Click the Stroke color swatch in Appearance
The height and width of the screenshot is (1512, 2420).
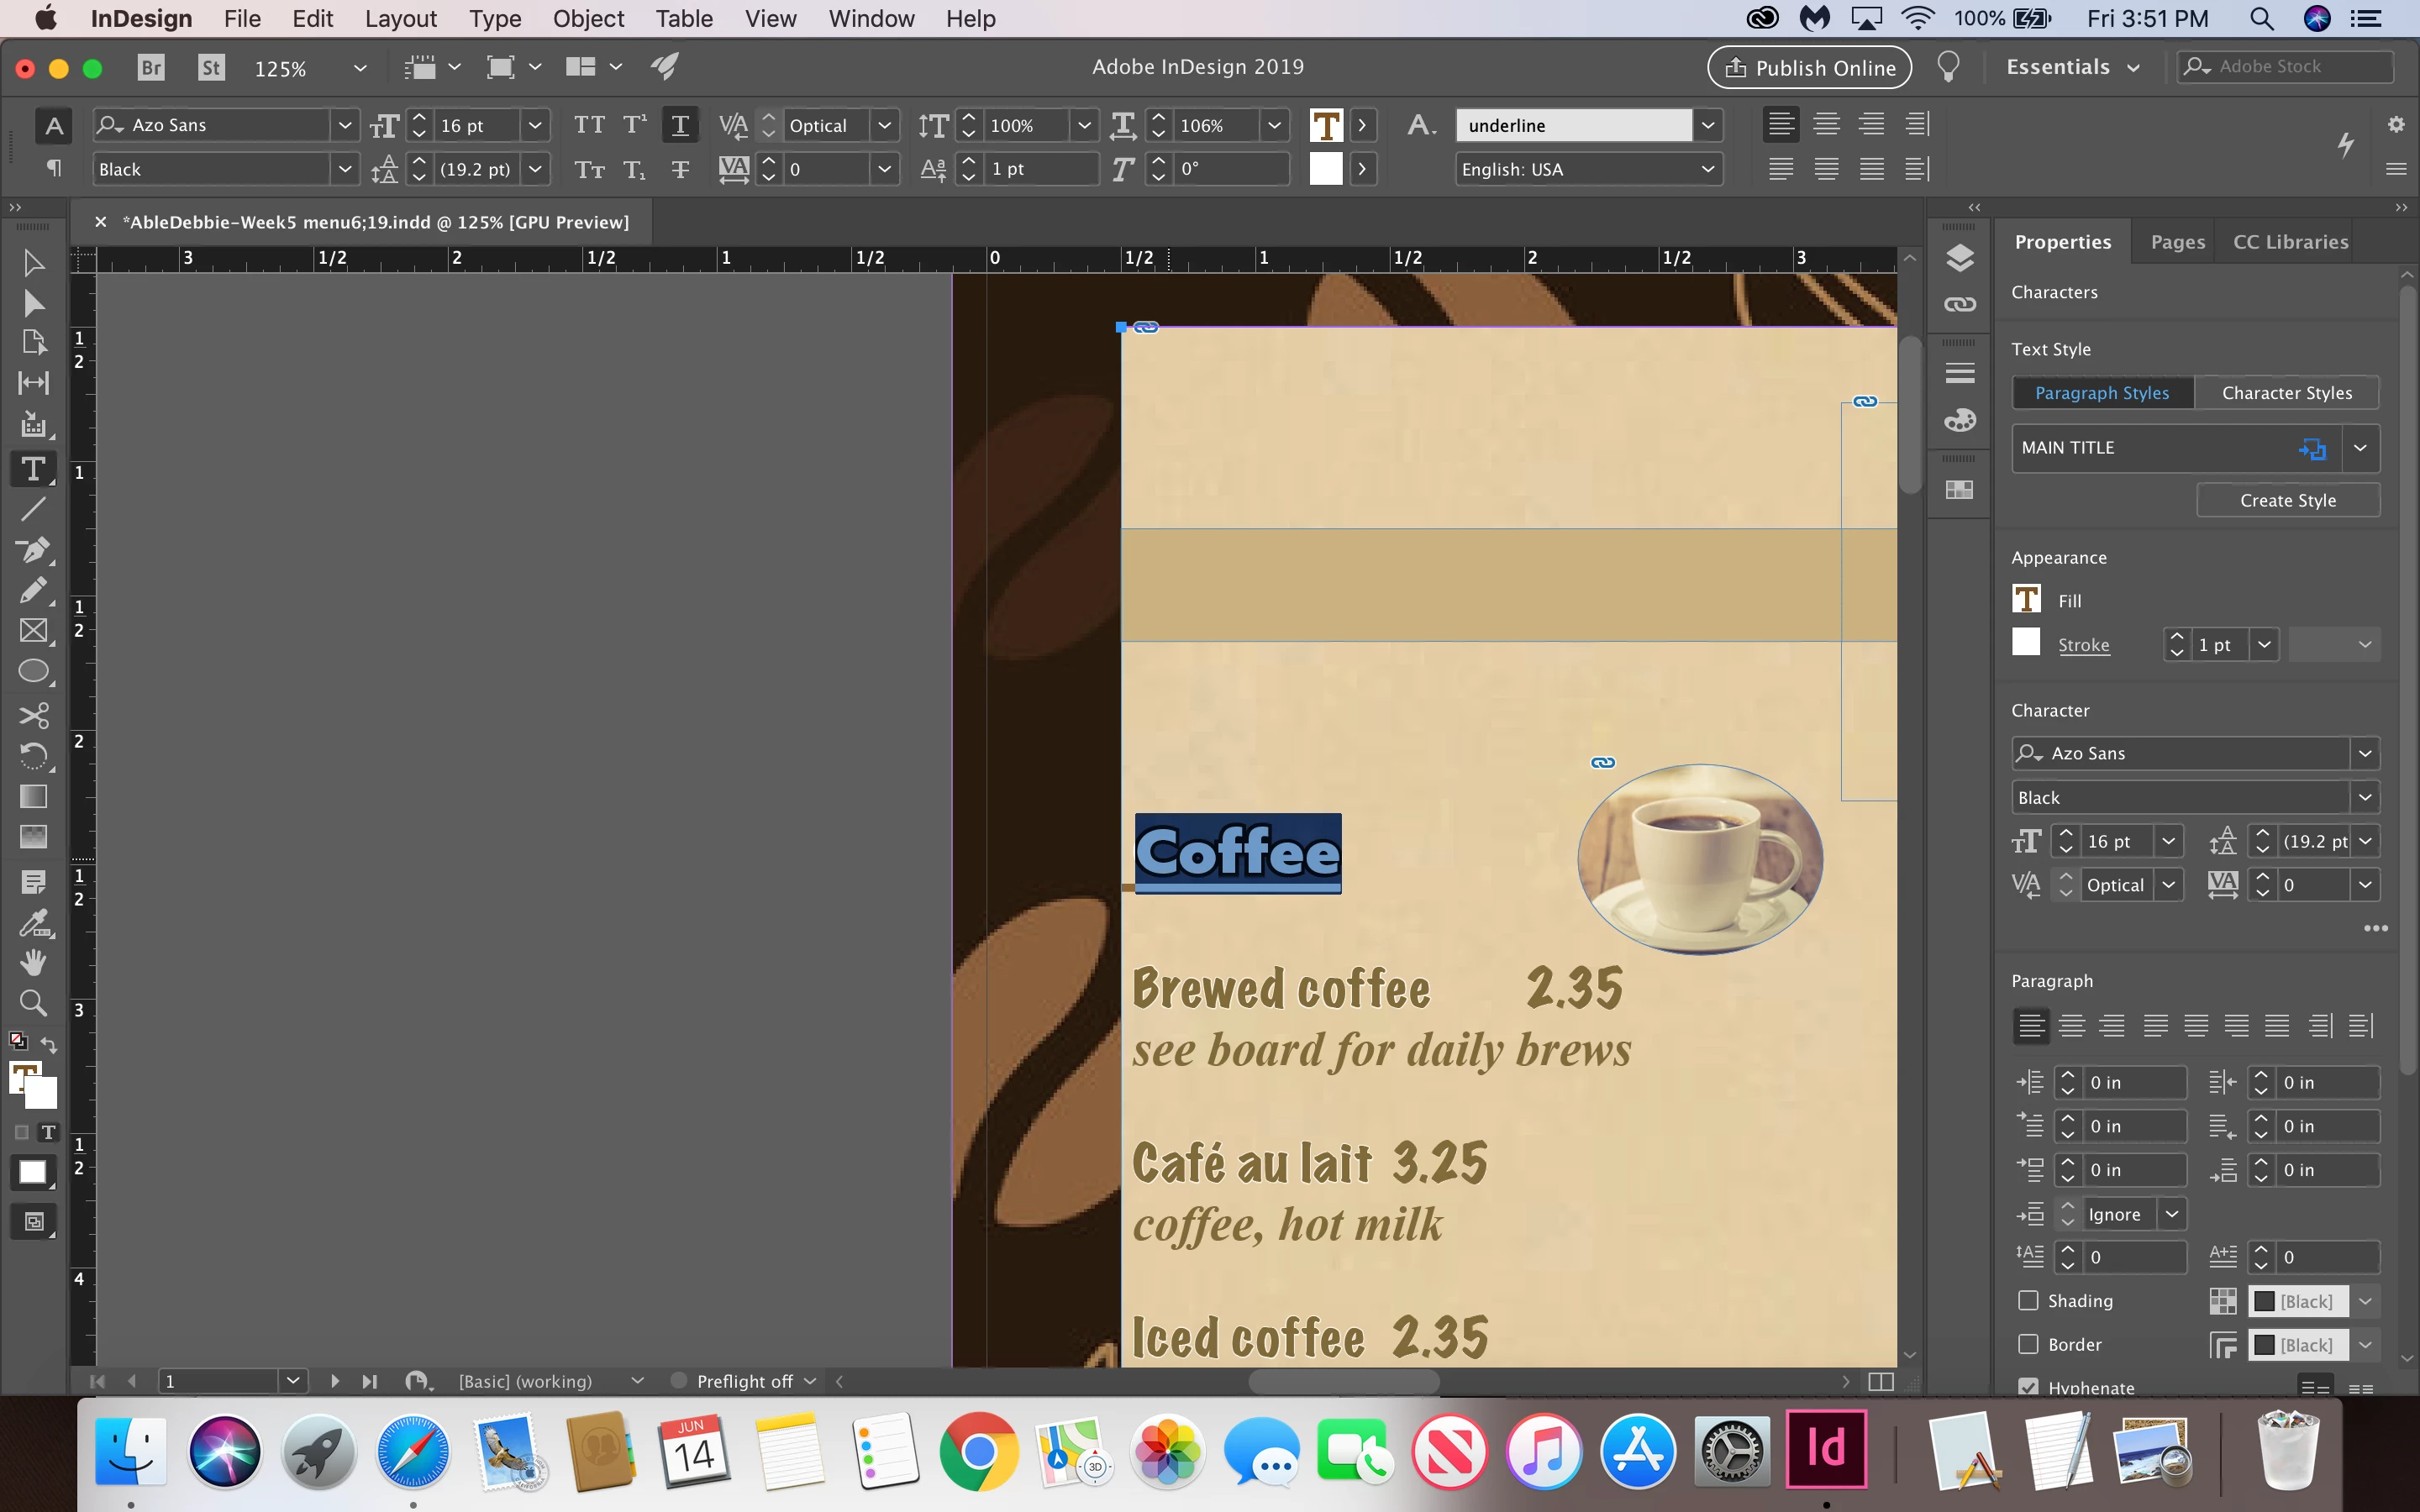2026,643
